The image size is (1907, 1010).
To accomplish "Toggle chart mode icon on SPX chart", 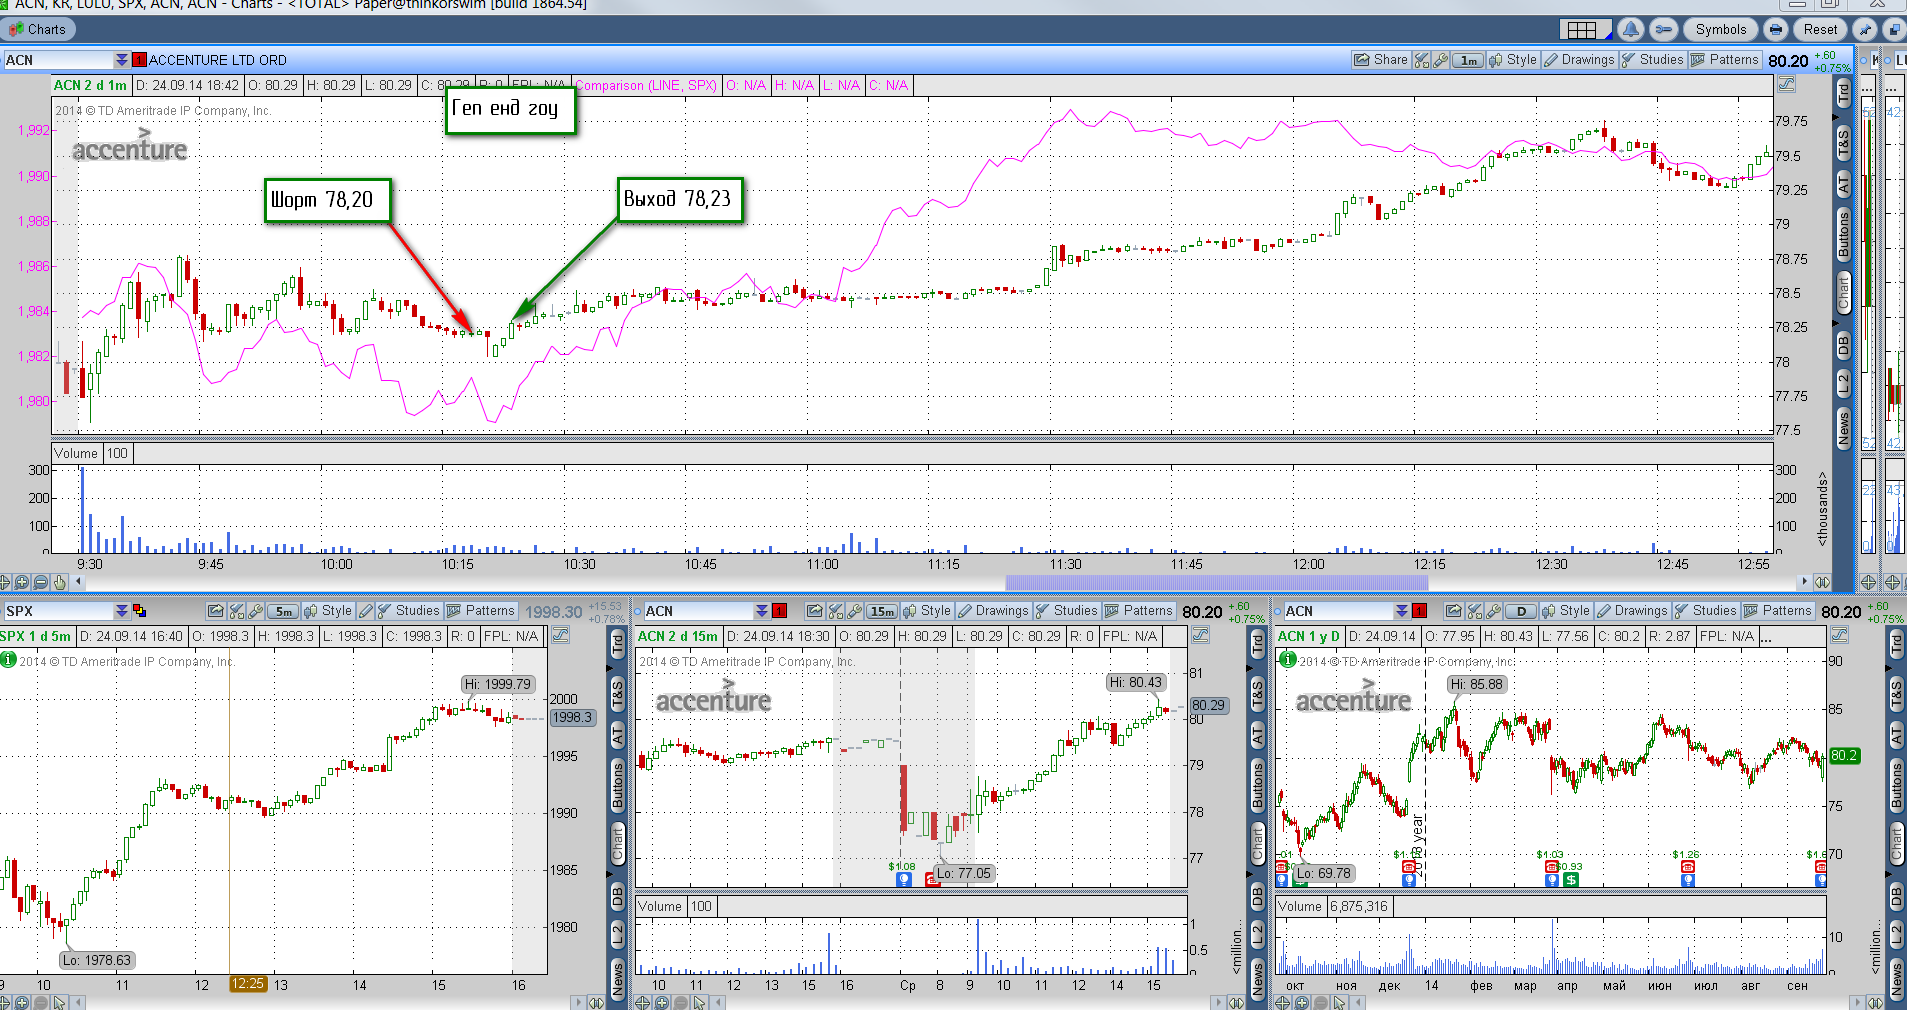I will point(560,636).
